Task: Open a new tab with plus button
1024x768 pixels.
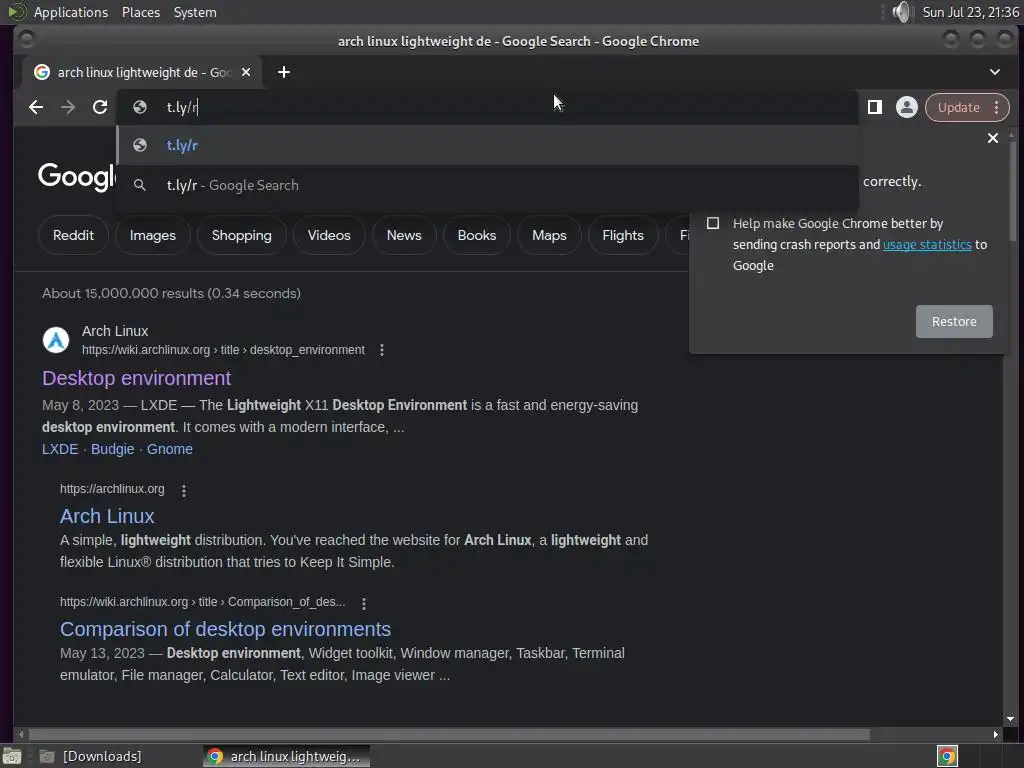Action: click(x=283, y=72)
